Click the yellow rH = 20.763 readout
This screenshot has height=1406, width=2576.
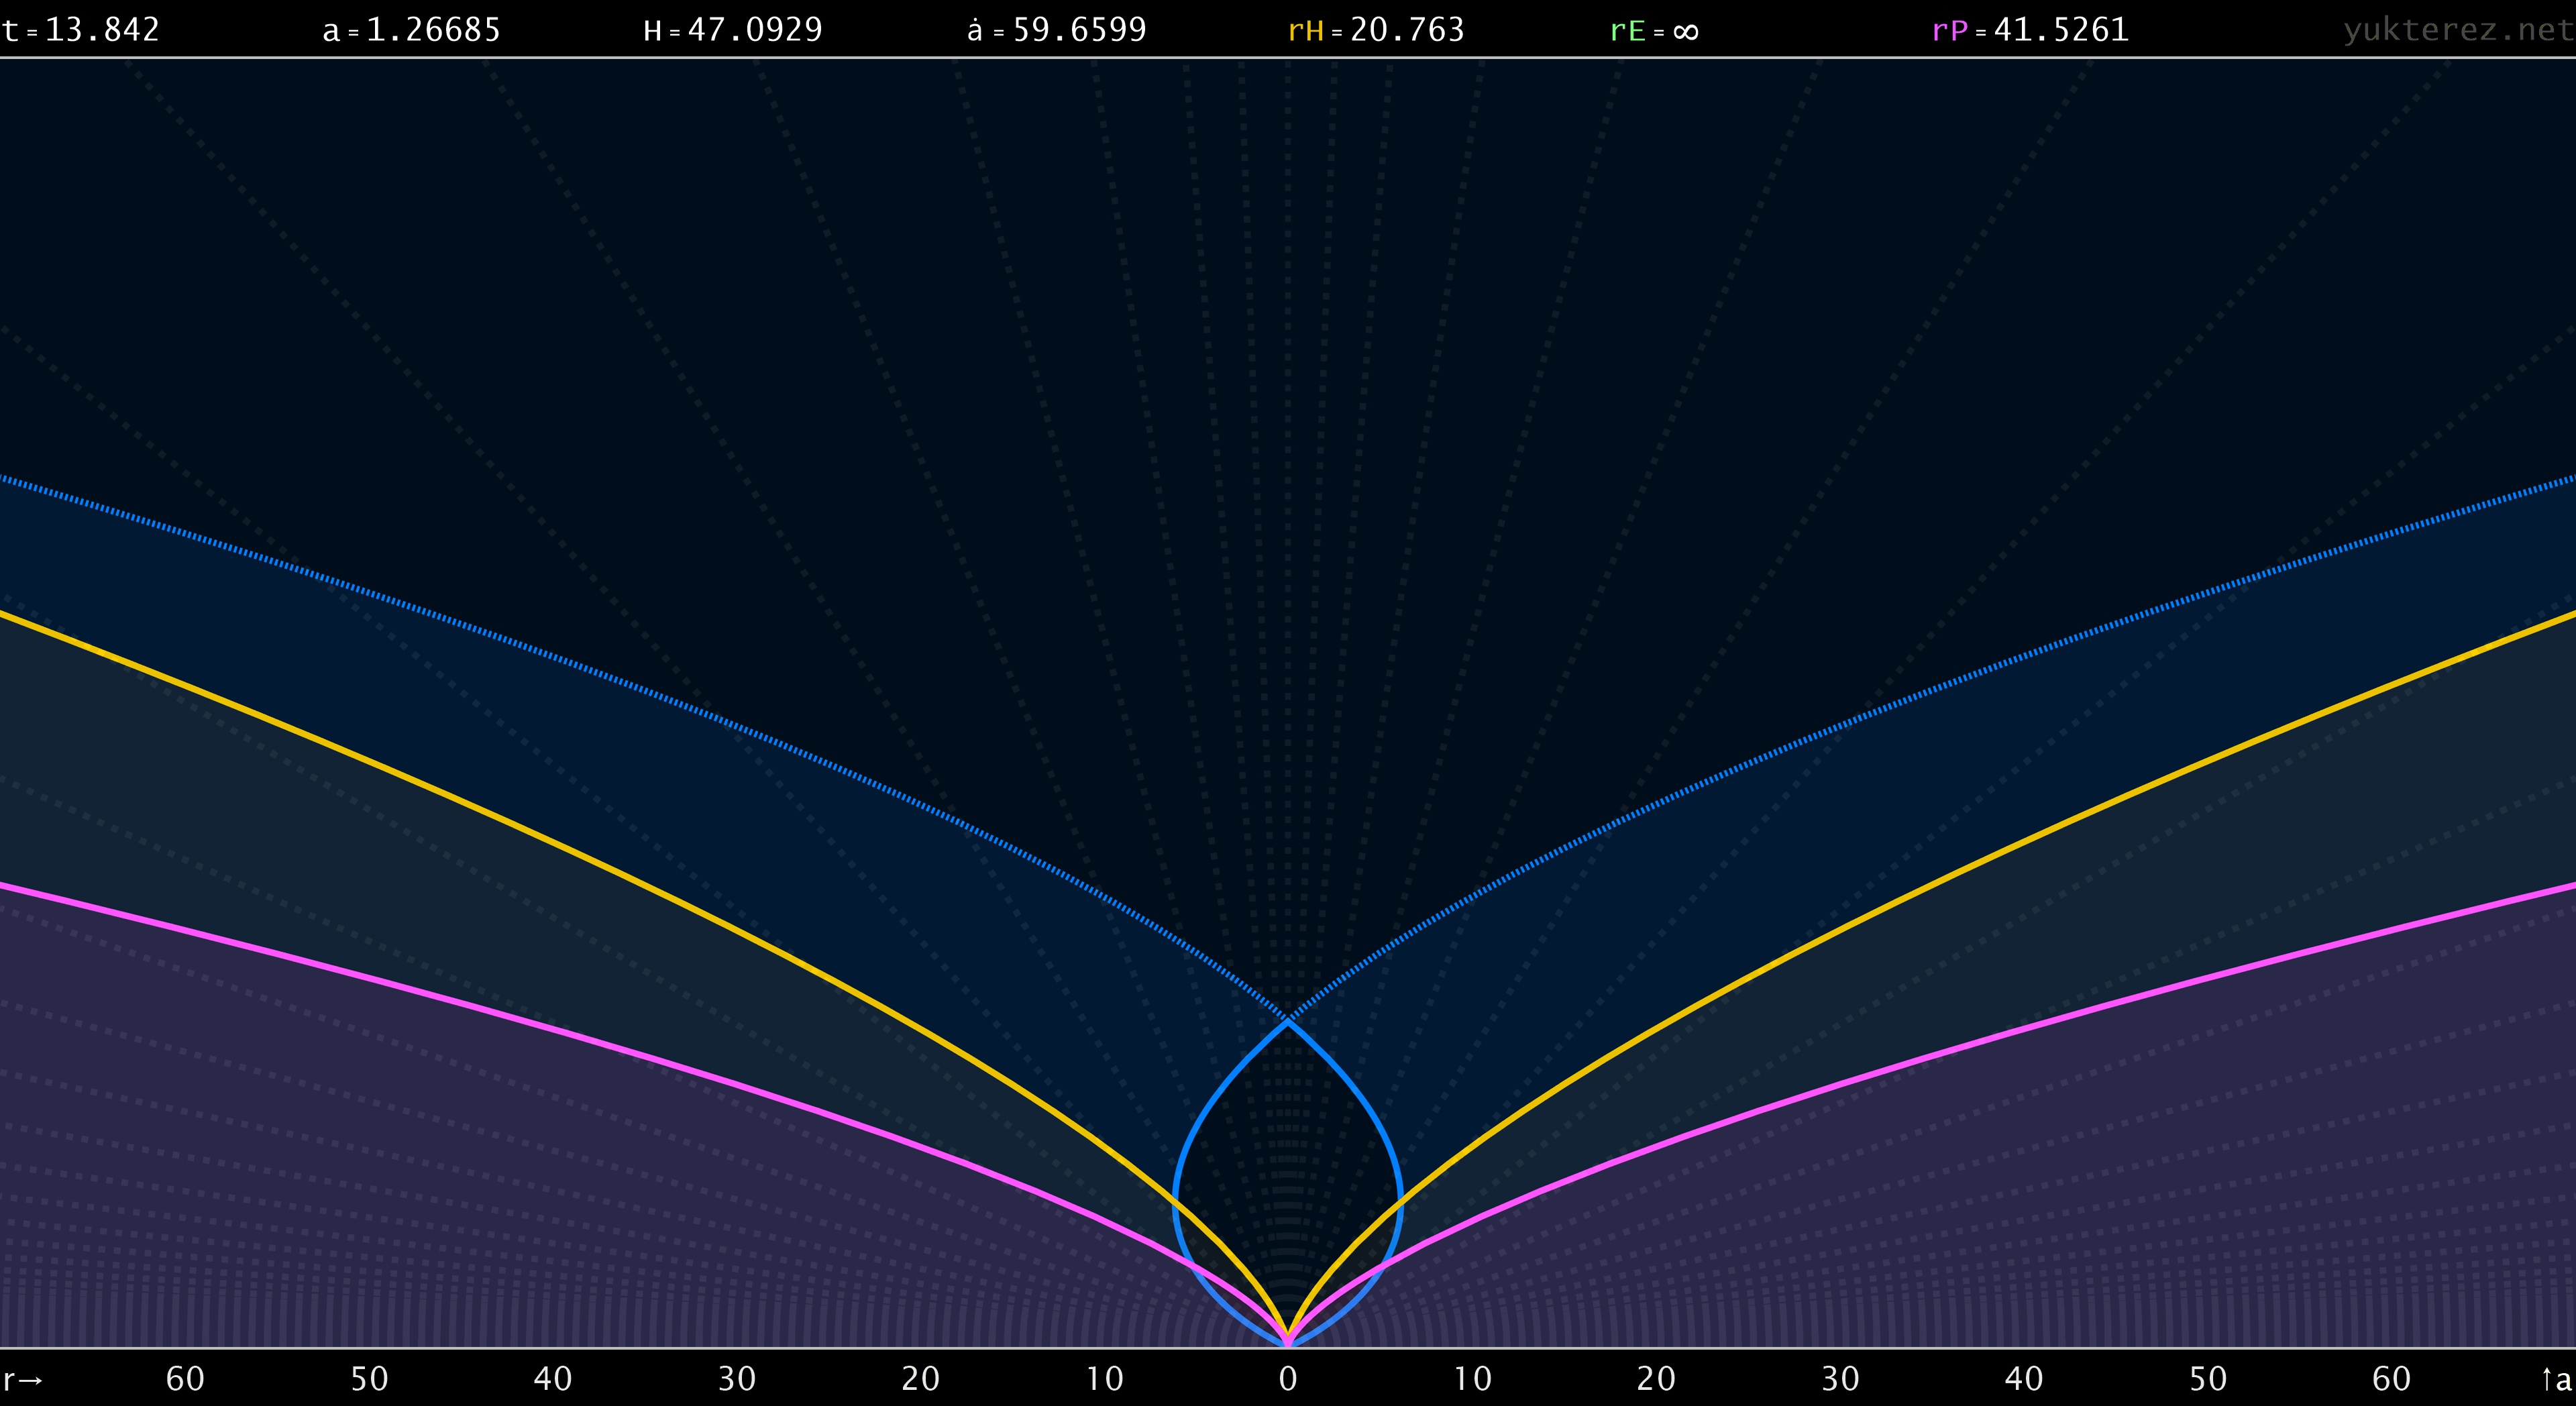[x=1376, y=30]
